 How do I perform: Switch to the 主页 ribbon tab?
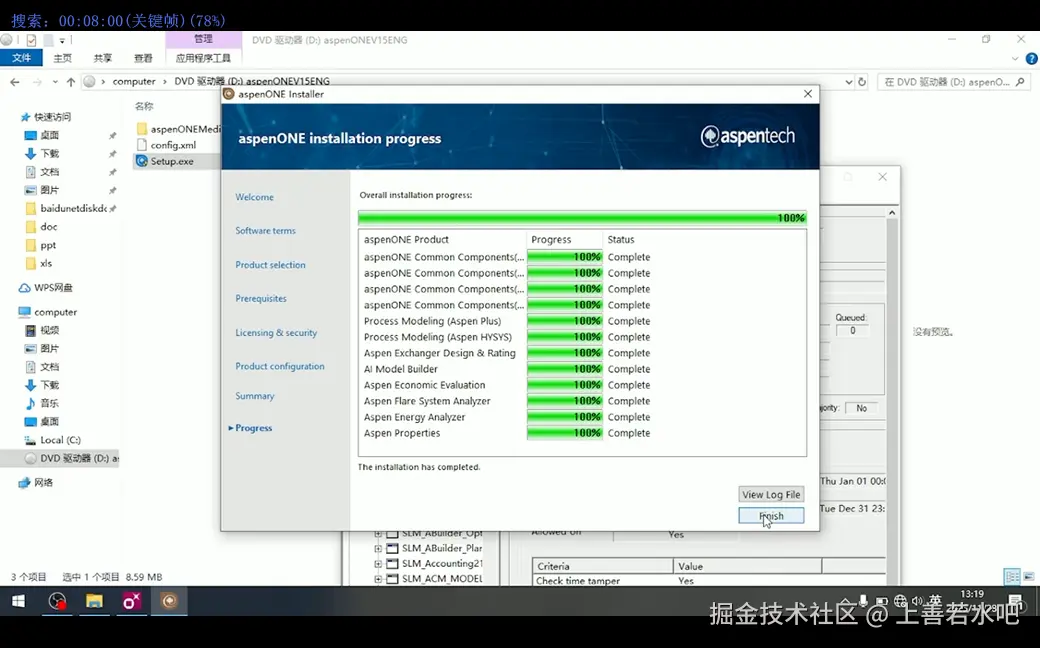pyautogui.click(x=62, y=58)
